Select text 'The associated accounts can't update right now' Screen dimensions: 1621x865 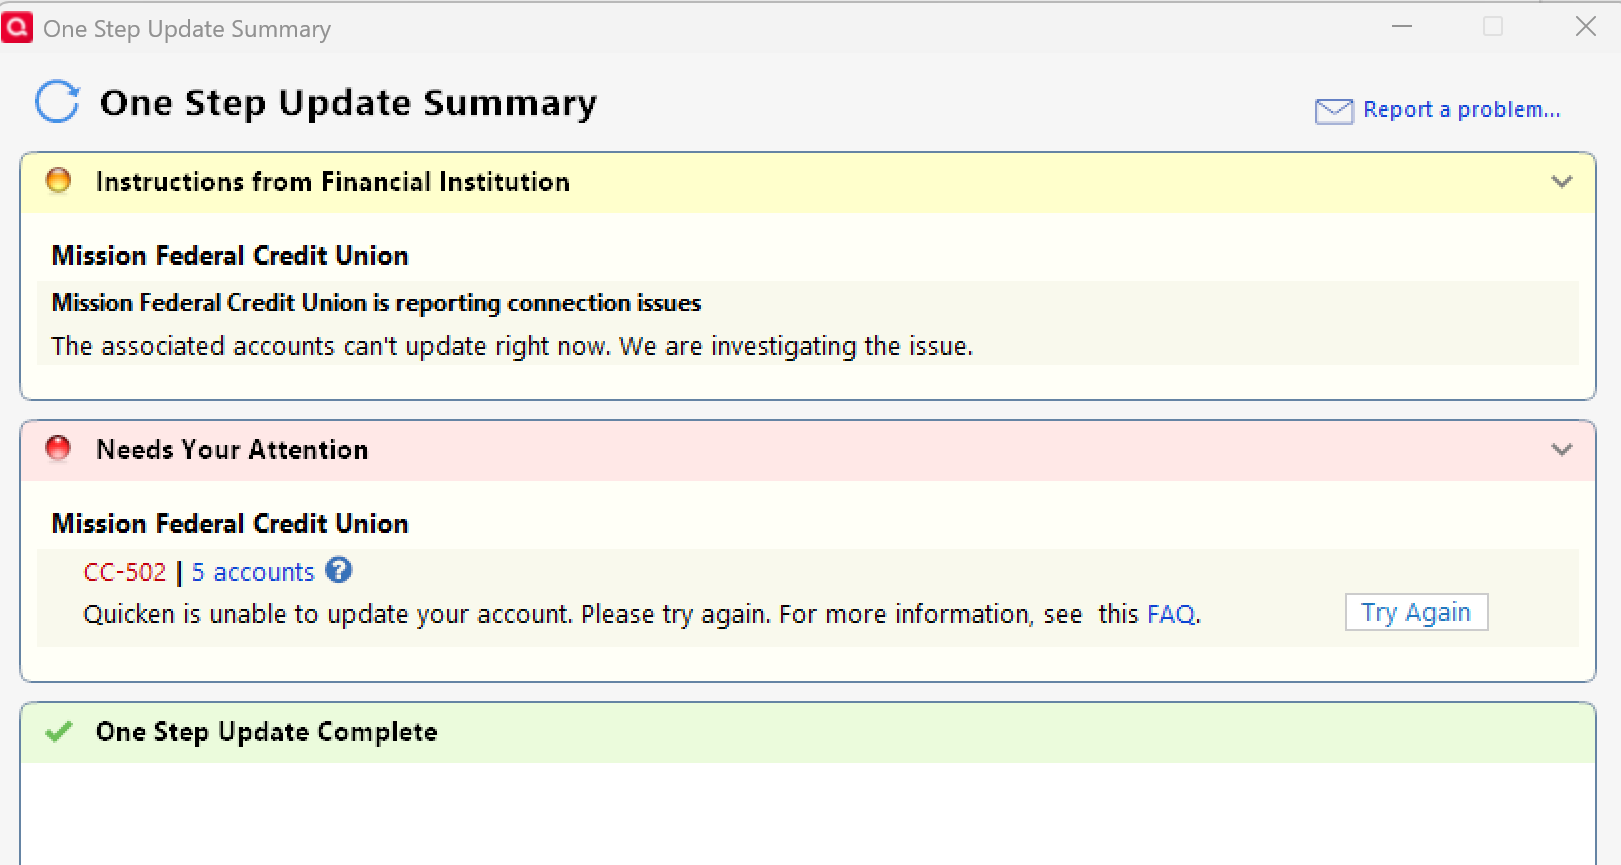(x=331, y=346)
